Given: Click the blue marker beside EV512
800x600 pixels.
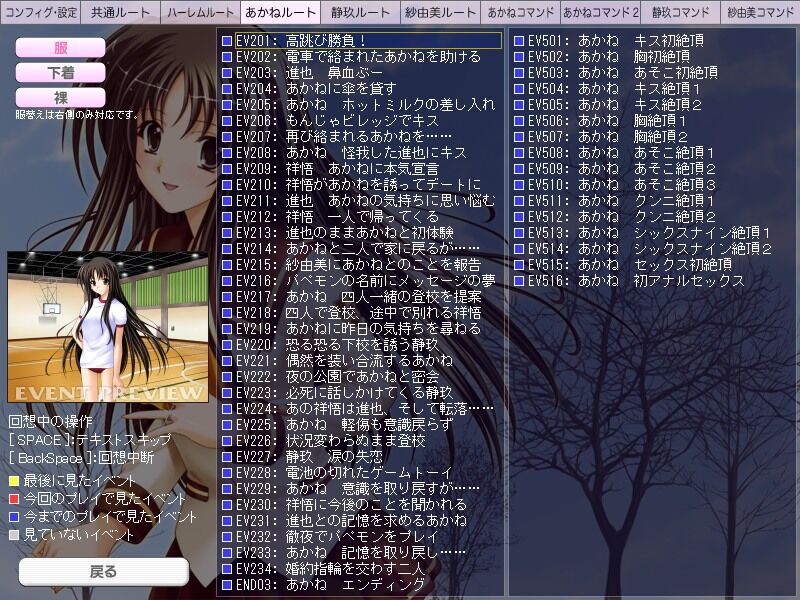Looking at the screenshot, I should tap(519, 217).
